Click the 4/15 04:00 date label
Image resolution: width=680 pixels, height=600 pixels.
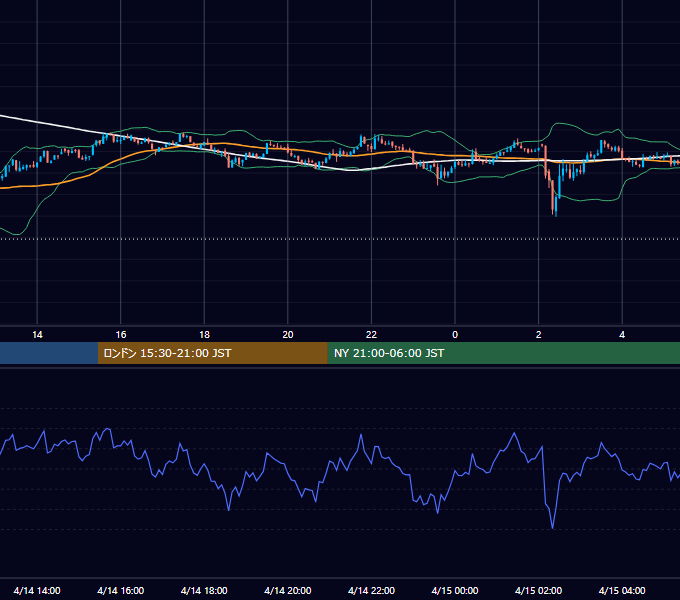click(x=622, y=590)
